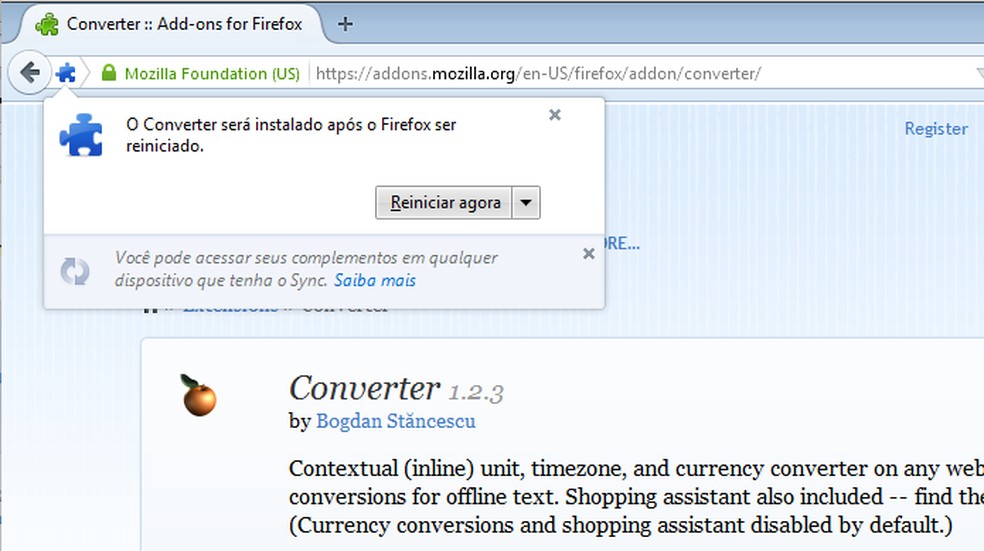Dismiss the Sync complementos message
The height and width of the screenshot is (551, 984).
click(589, 254)
